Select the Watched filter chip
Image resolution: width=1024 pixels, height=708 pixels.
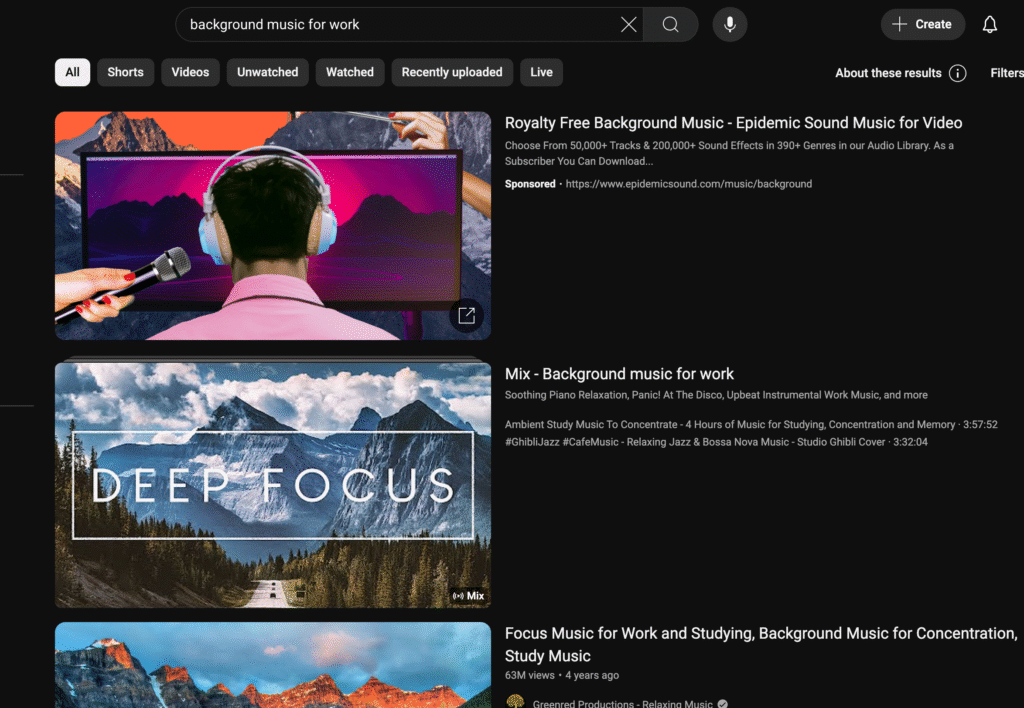click(x=350, y=72)
